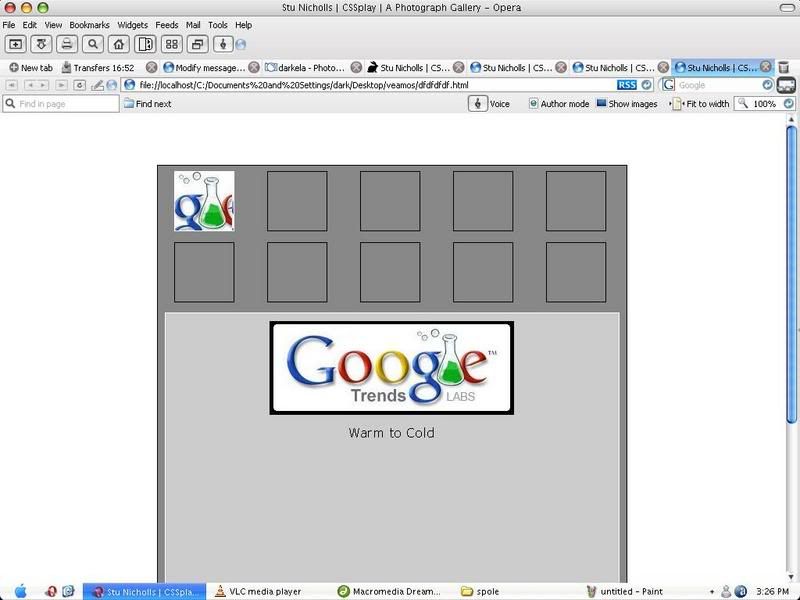The height and width of the screenshot is (600, 800).
Task: Go to the home page icon
Action: tap(119, 44)
